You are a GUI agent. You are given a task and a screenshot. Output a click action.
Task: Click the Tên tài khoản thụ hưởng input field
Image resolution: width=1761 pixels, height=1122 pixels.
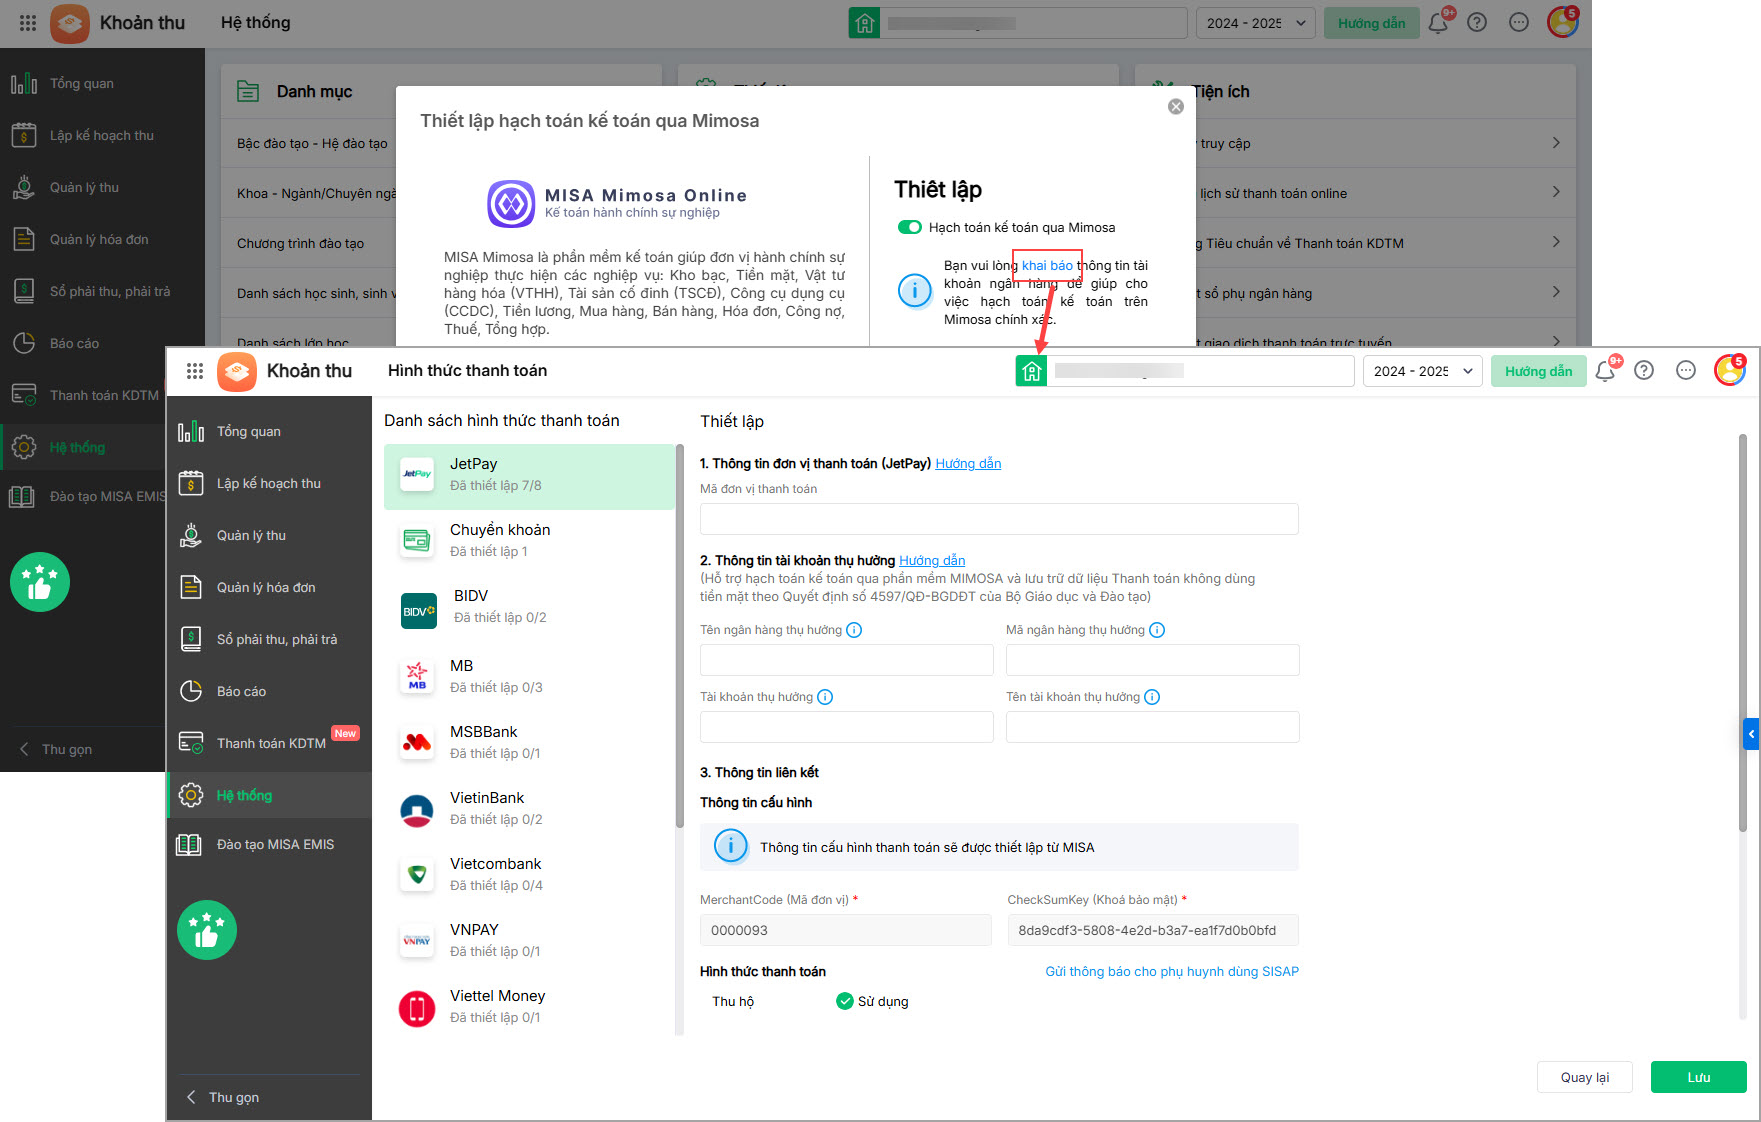coord(1152,727)
